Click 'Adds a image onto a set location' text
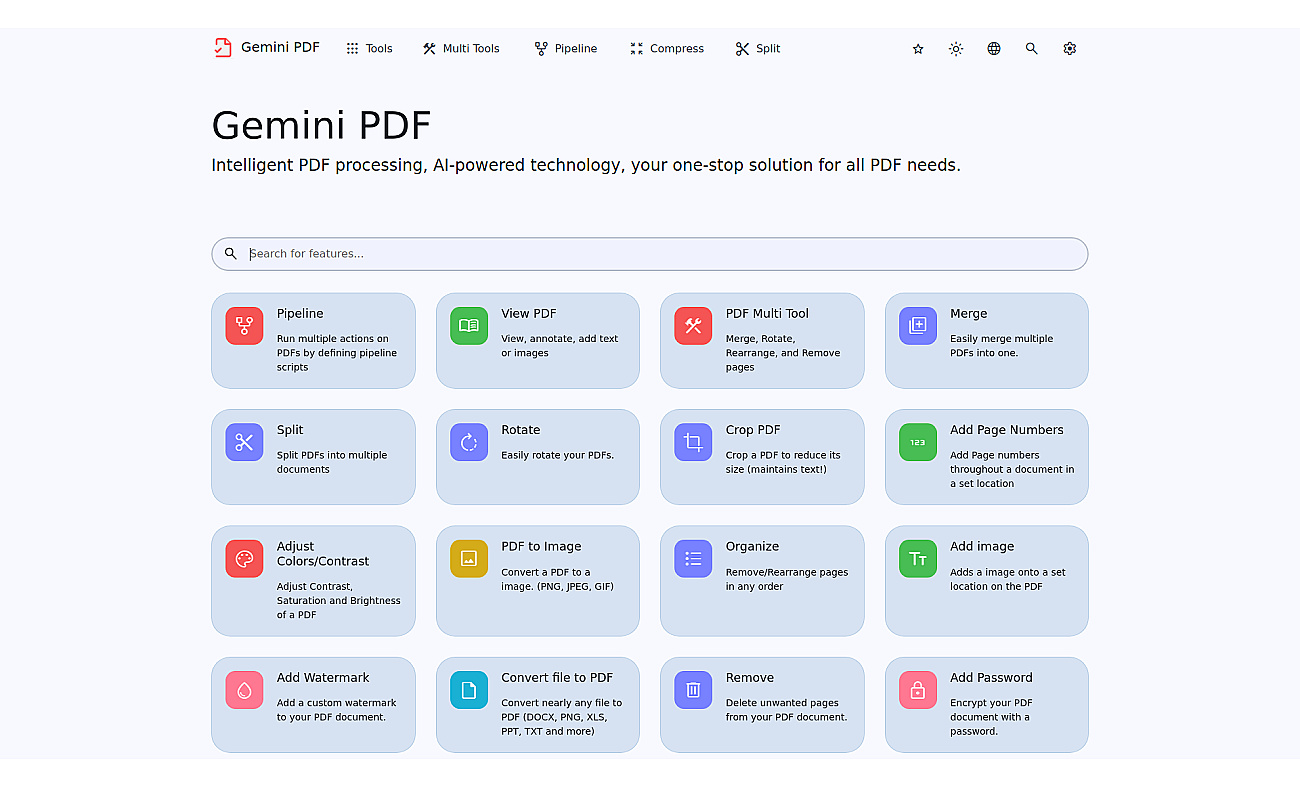Viewport: 1300px width, 788px height. [x=1008, y=579]
